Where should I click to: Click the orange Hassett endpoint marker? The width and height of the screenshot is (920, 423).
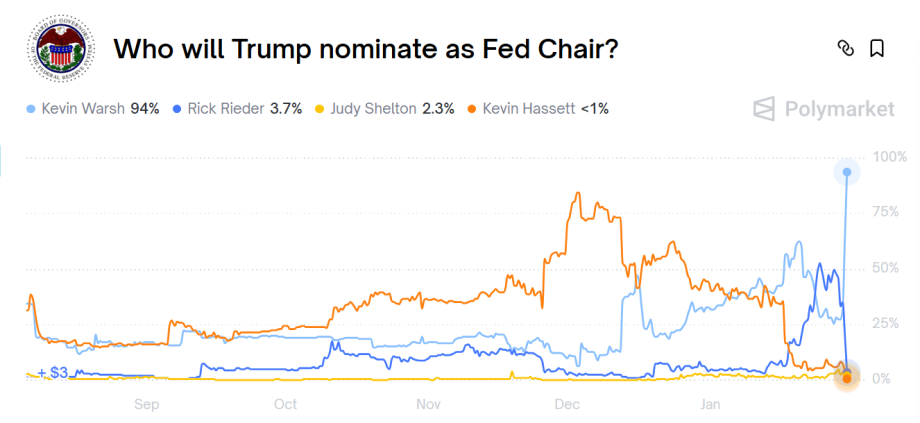pyautogui.click(x=847, y=378)
